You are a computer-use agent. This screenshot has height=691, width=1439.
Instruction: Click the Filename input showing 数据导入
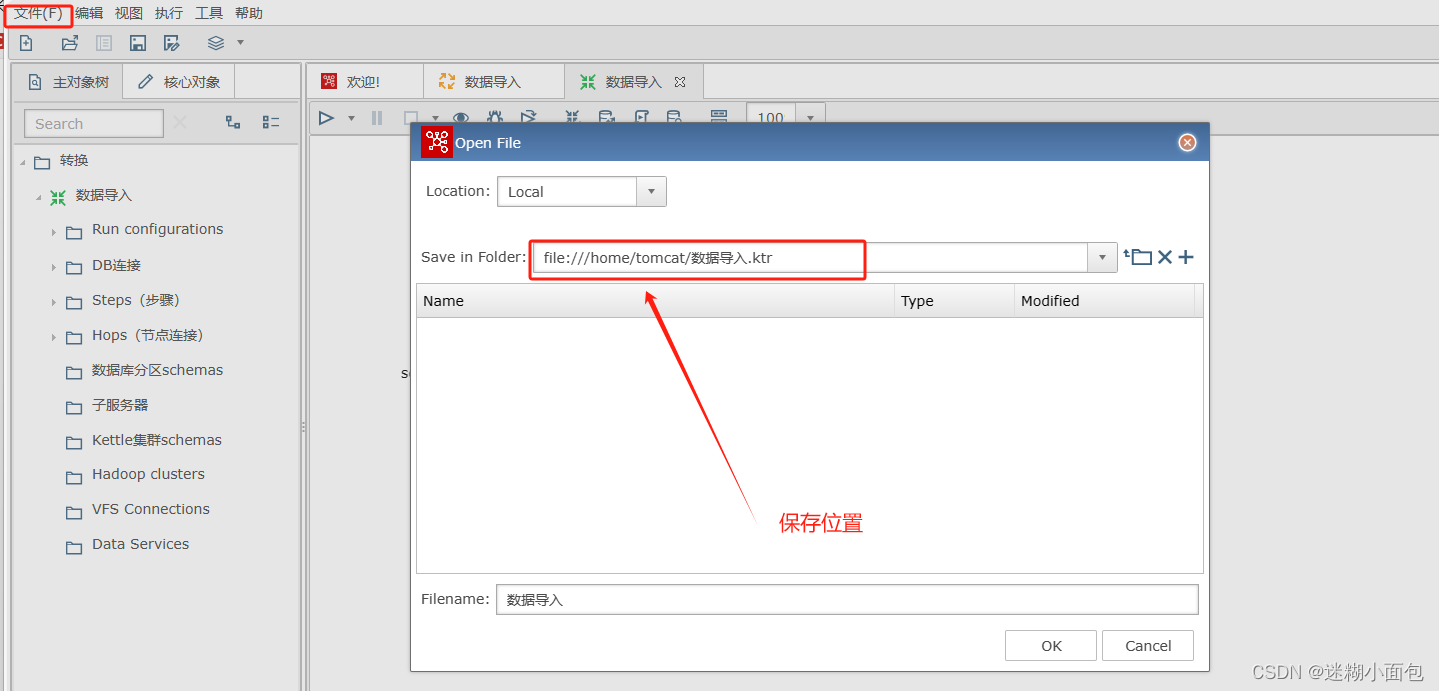point(846,599)
